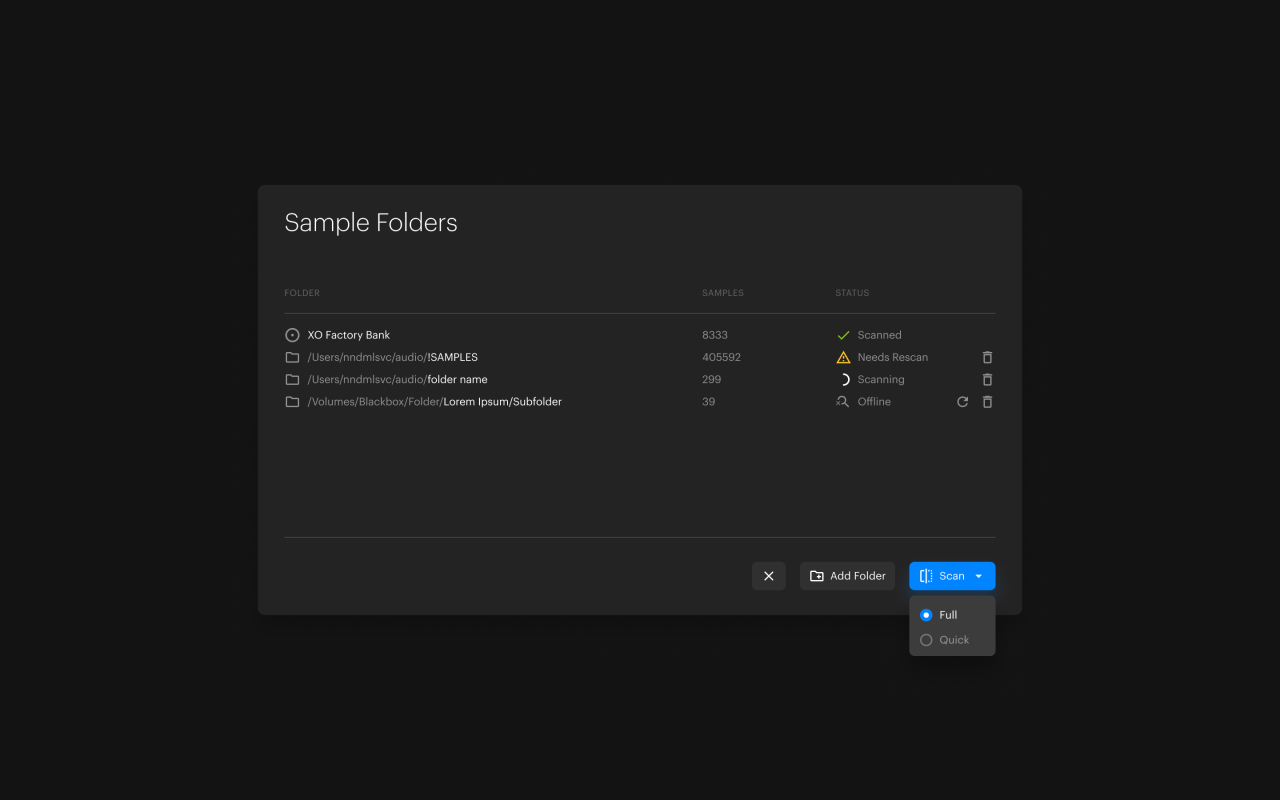Click the Add Folder button
Viewport: 1280px width, 800px height.
[847, 576]
